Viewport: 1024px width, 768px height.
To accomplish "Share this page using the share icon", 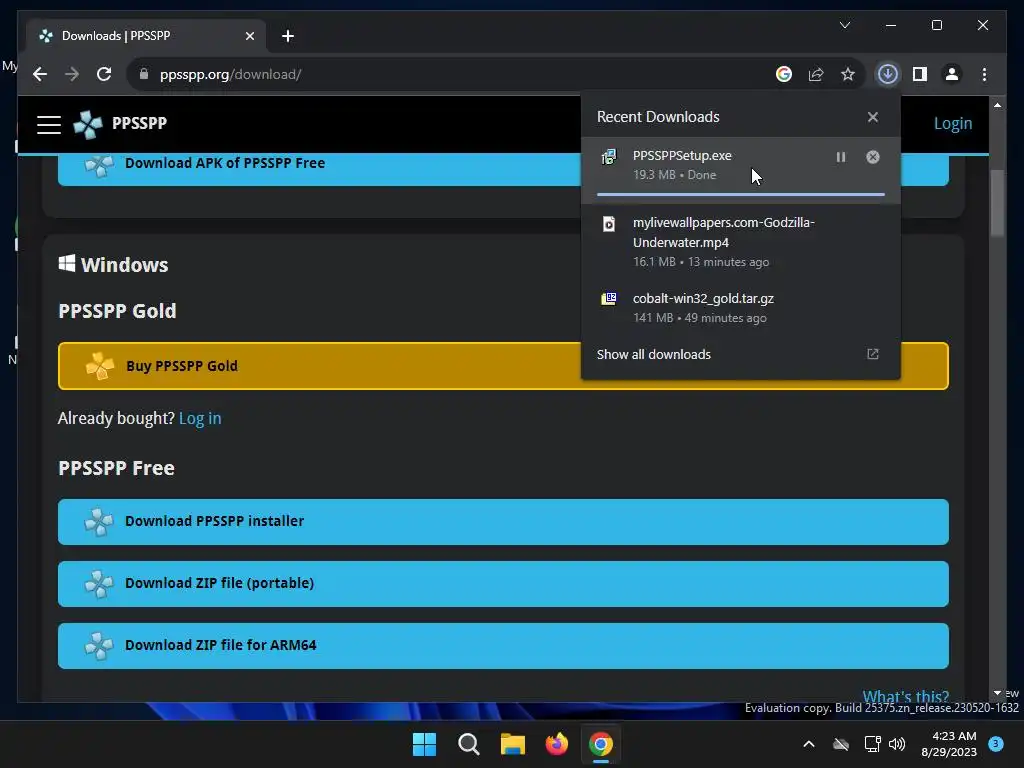I will 816,74.
